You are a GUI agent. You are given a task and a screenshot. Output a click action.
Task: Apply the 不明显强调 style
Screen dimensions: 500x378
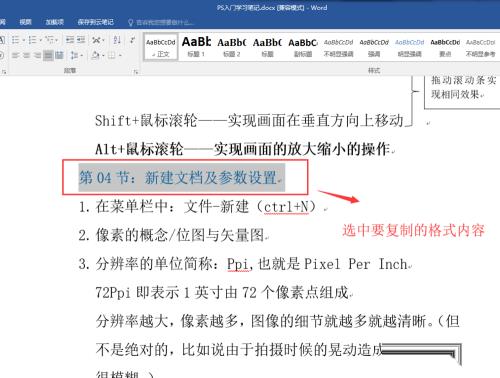pyautogui.click(x=338, y=47)
